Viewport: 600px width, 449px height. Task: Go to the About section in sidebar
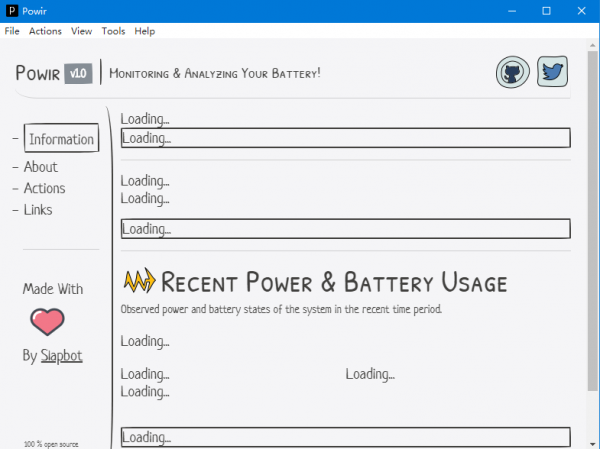click(x=41, y=167)
